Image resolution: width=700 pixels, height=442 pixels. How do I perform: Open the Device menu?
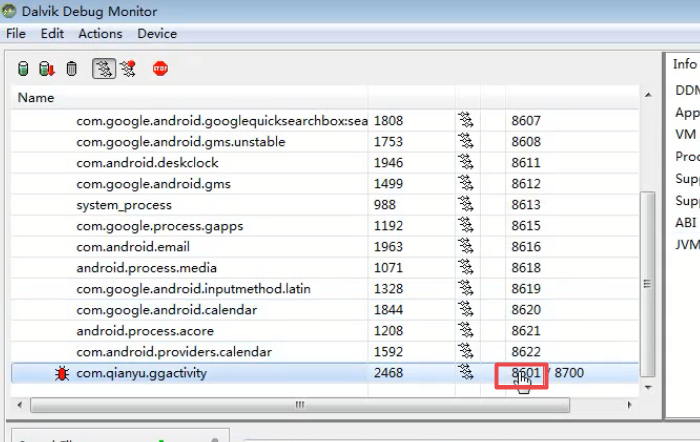[157, 33]
